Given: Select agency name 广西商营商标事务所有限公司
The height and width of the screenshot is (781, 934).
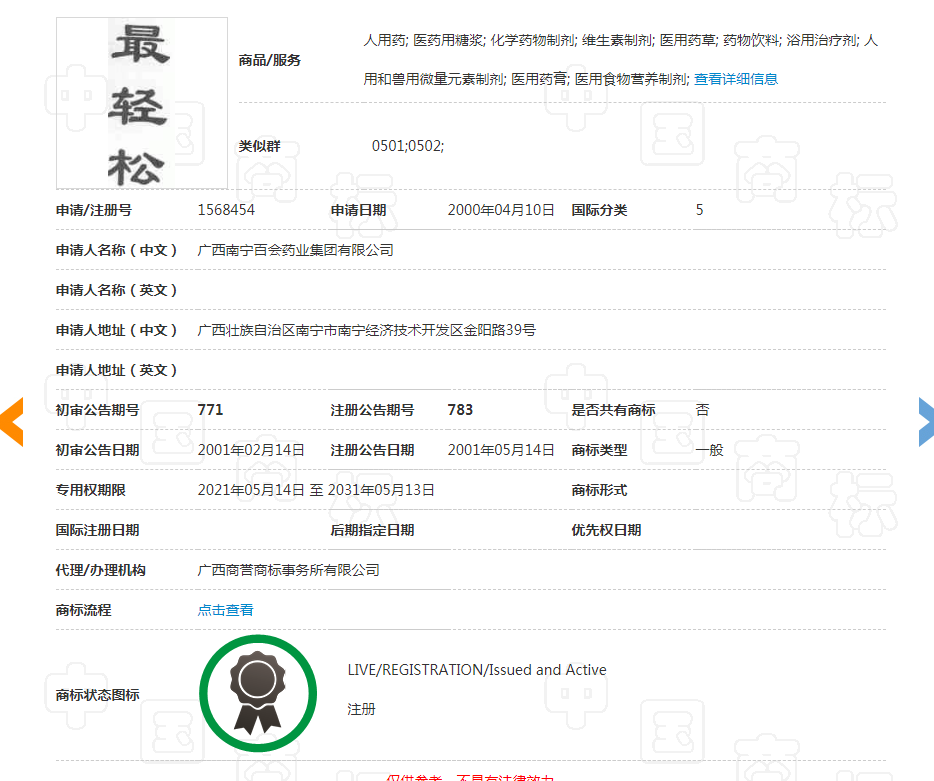Looking at the screenshot, I should click(288, 570).
